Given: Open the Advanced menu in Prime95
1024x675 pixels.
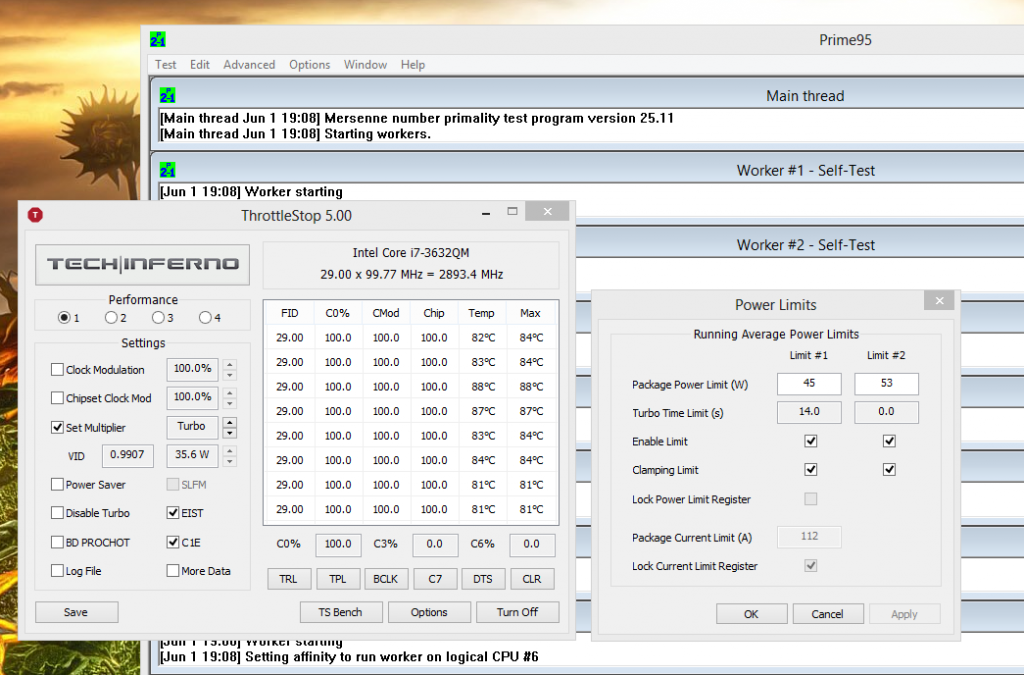Looking at the screenshot, I should 249,65.
